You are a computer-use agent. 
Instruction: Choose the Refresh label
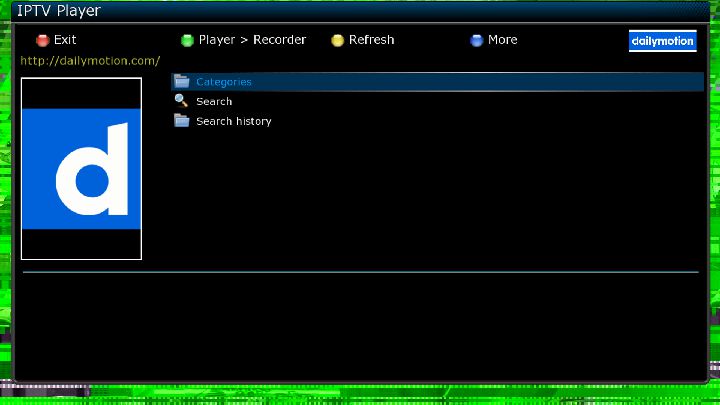coord(371,40)
